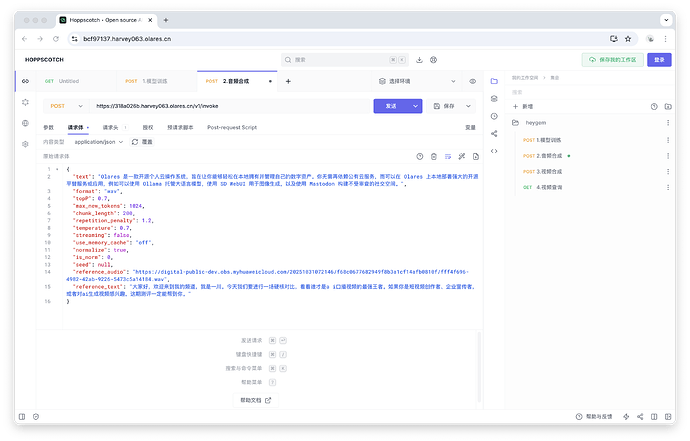Open the POST method dropdown
The width and height of the screenshot is (690, 441).
pos(64,105)
